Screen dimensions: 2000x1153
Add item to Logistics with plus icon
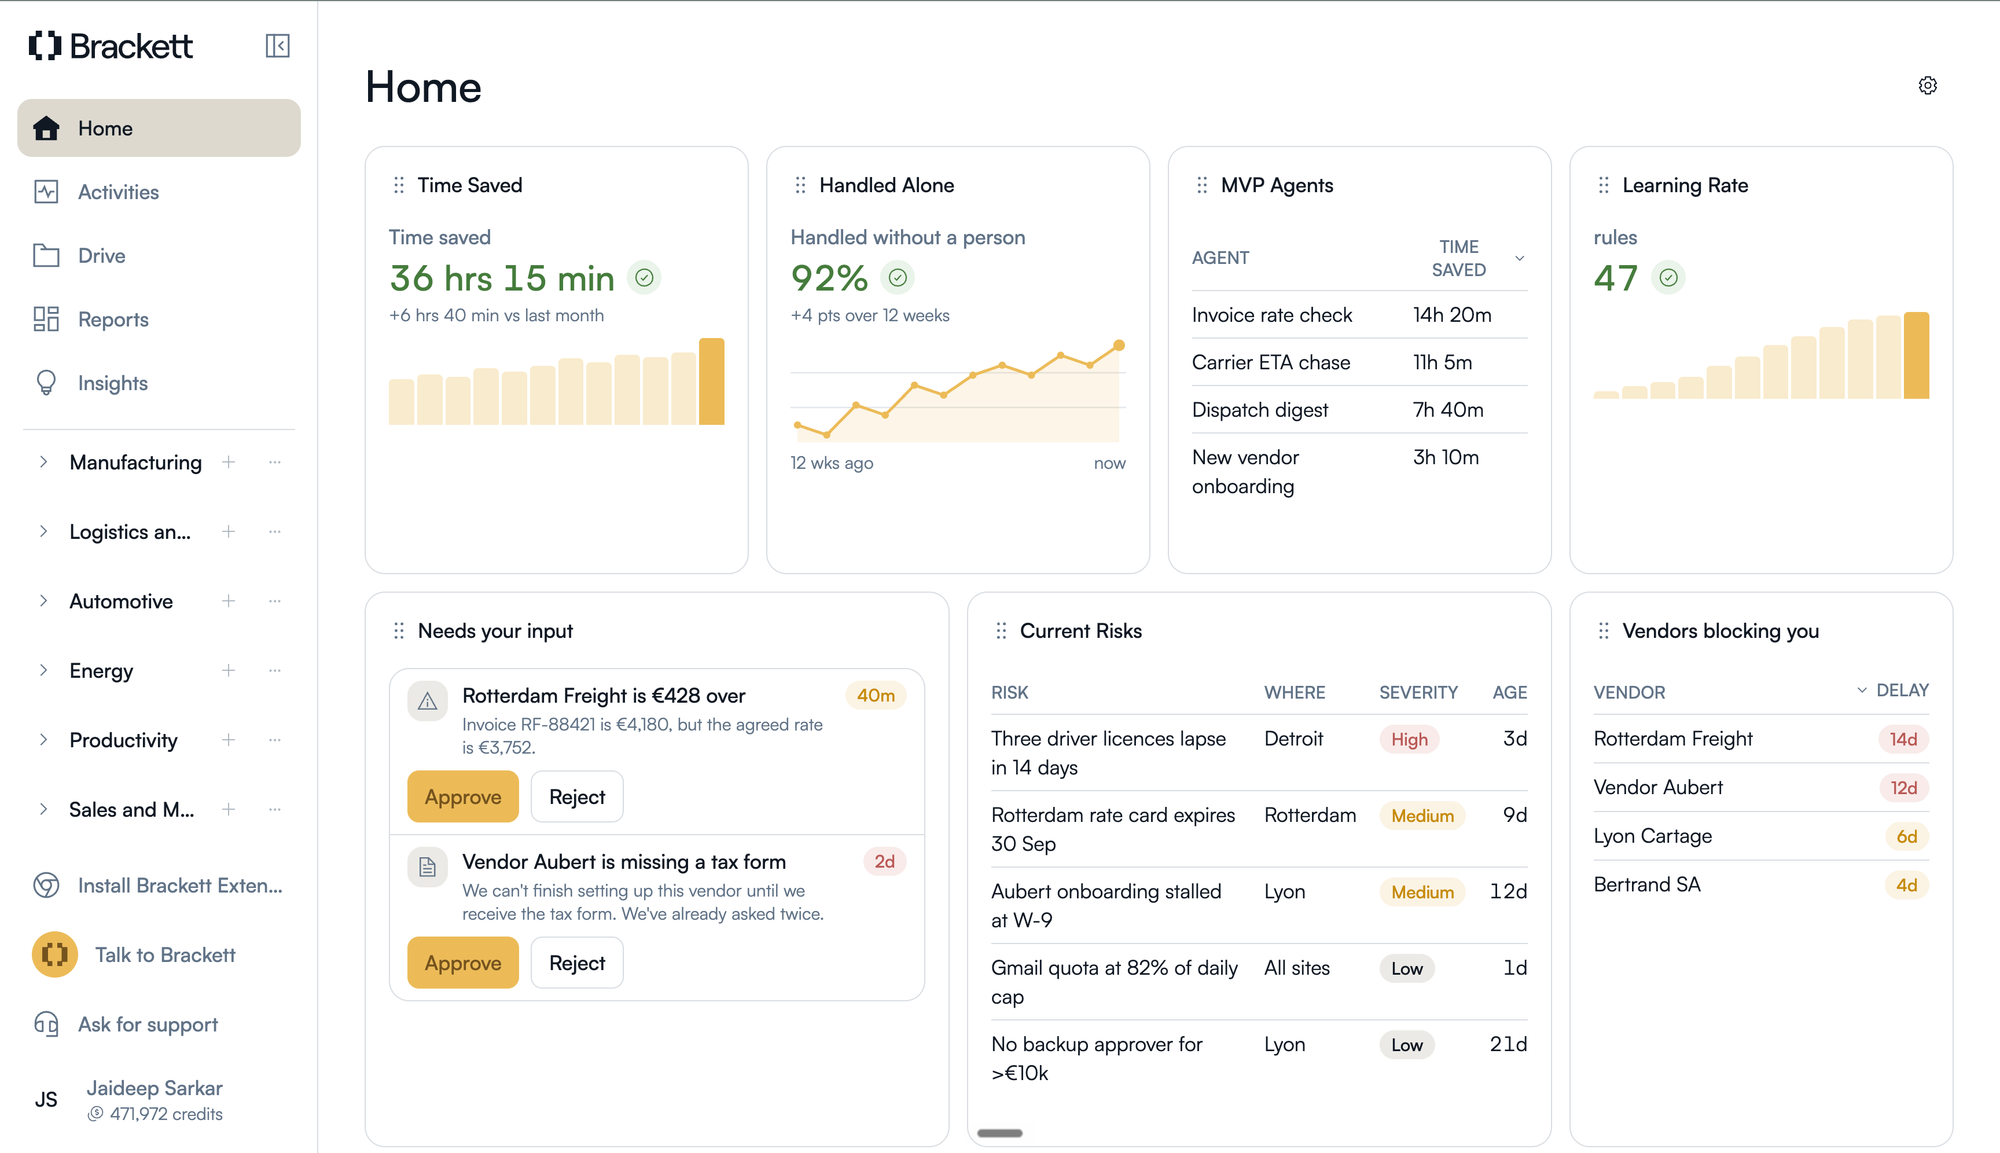click(229, 532)
